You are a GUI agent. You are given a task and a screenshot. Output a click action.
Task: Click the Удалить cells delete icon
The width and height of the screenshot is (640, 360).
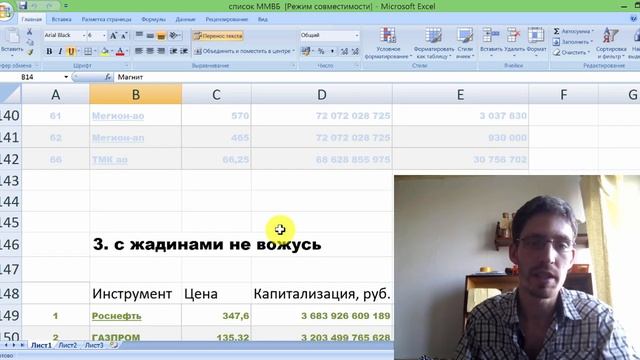(513, 36)
